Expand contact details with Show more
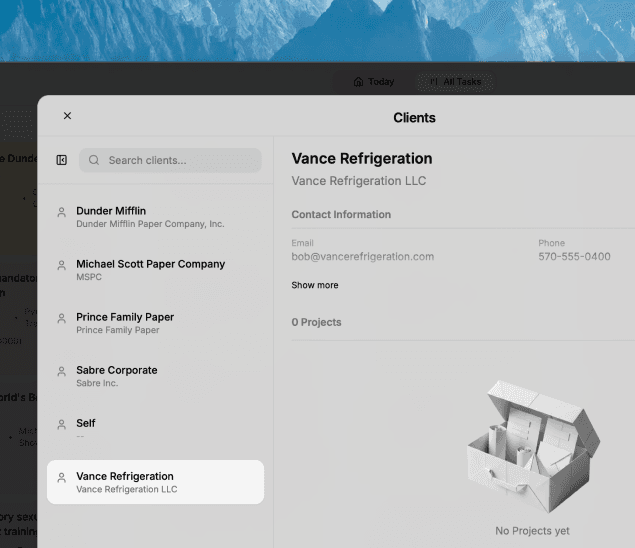The width and height of the screenshot is (635, 548). (315, 285)
